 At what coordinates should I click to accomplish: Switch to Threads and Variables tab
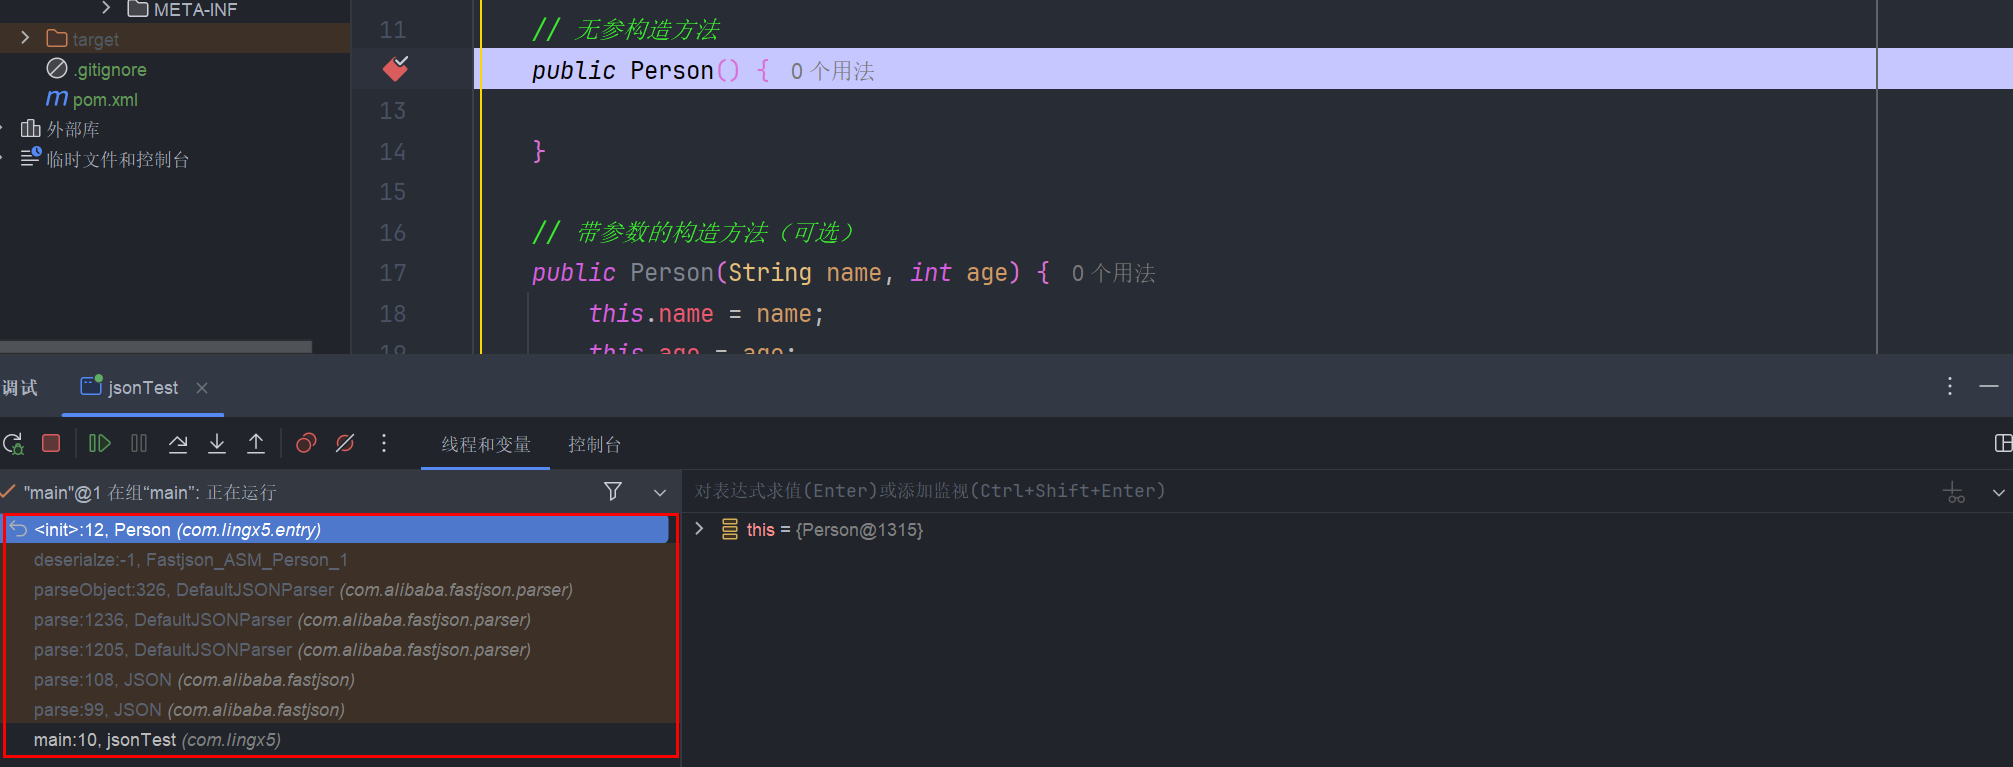point(486,444)
